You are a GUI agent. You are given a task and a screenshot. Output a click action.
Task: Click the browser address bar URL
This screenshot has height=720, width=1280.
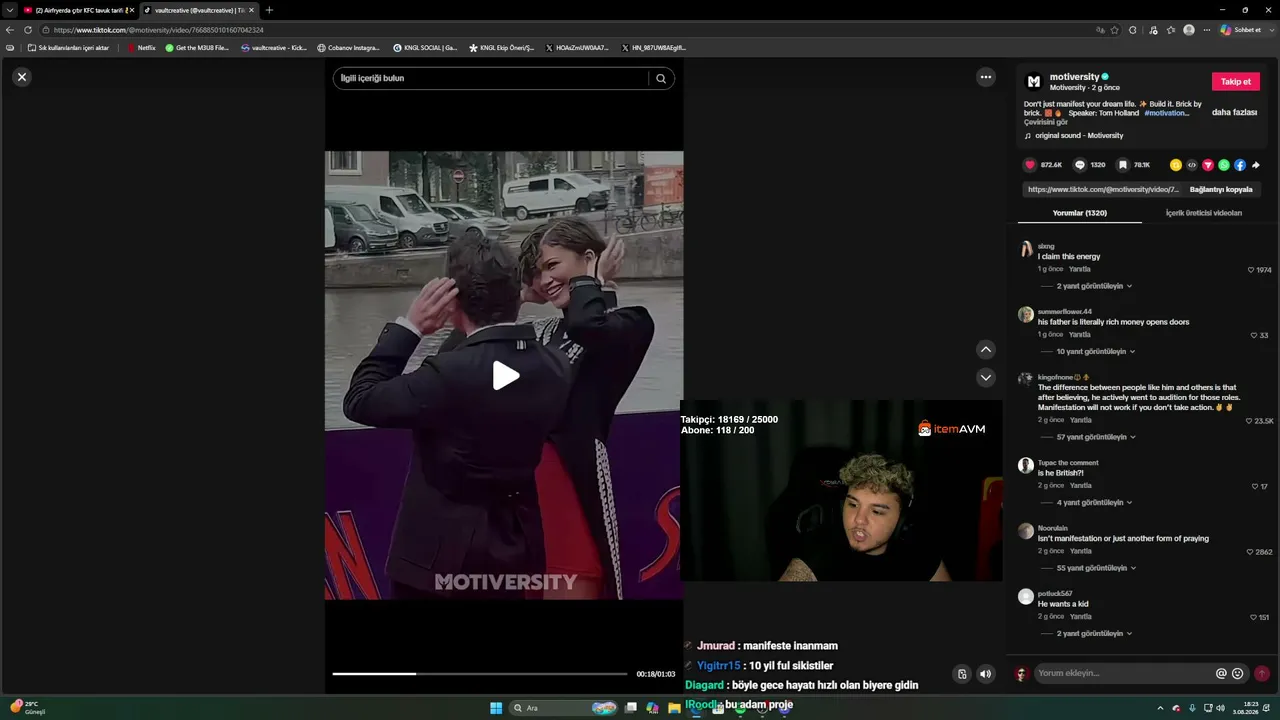(x=159, y=30)
